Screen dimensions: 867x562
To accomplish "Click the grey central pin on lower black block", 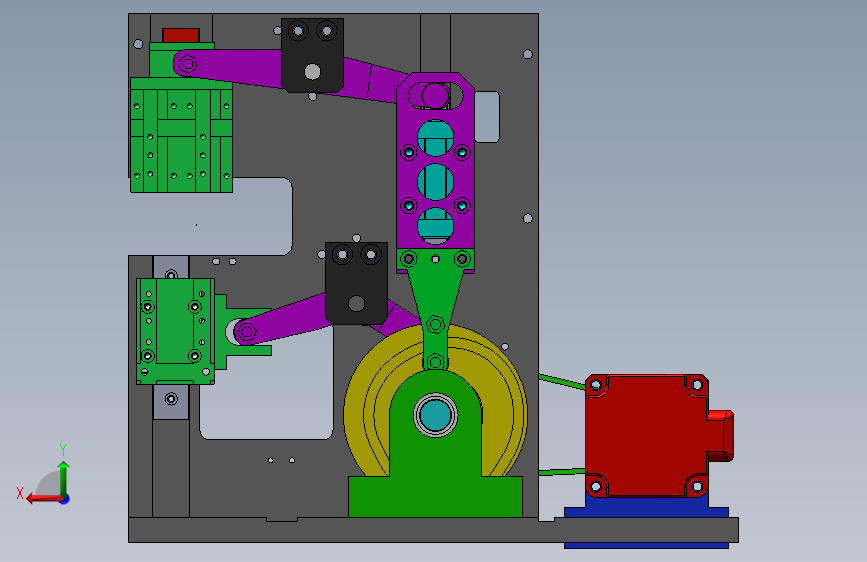I will [x=356, y=304].
